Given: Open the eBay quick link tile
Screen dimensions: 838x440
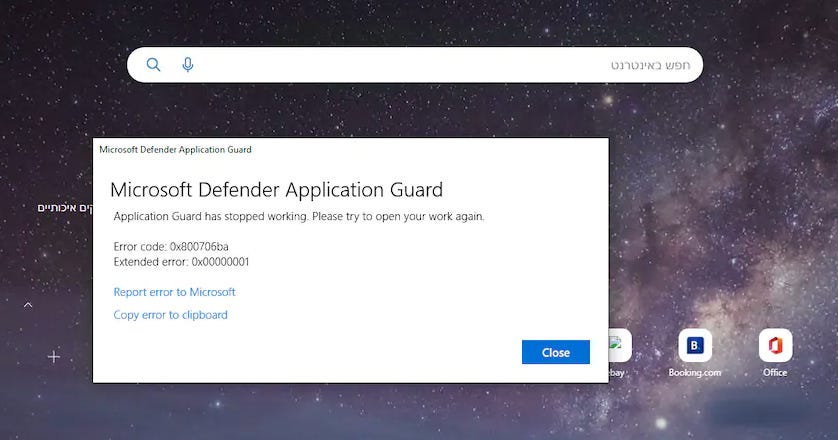Looking at the screenshot, I should 620,345.
